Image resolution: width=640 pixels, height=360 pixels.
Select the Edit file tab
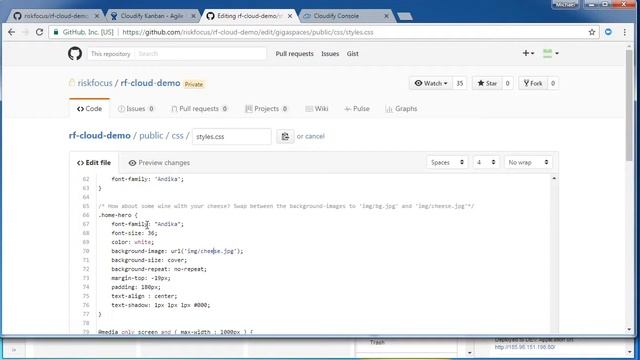94,162
